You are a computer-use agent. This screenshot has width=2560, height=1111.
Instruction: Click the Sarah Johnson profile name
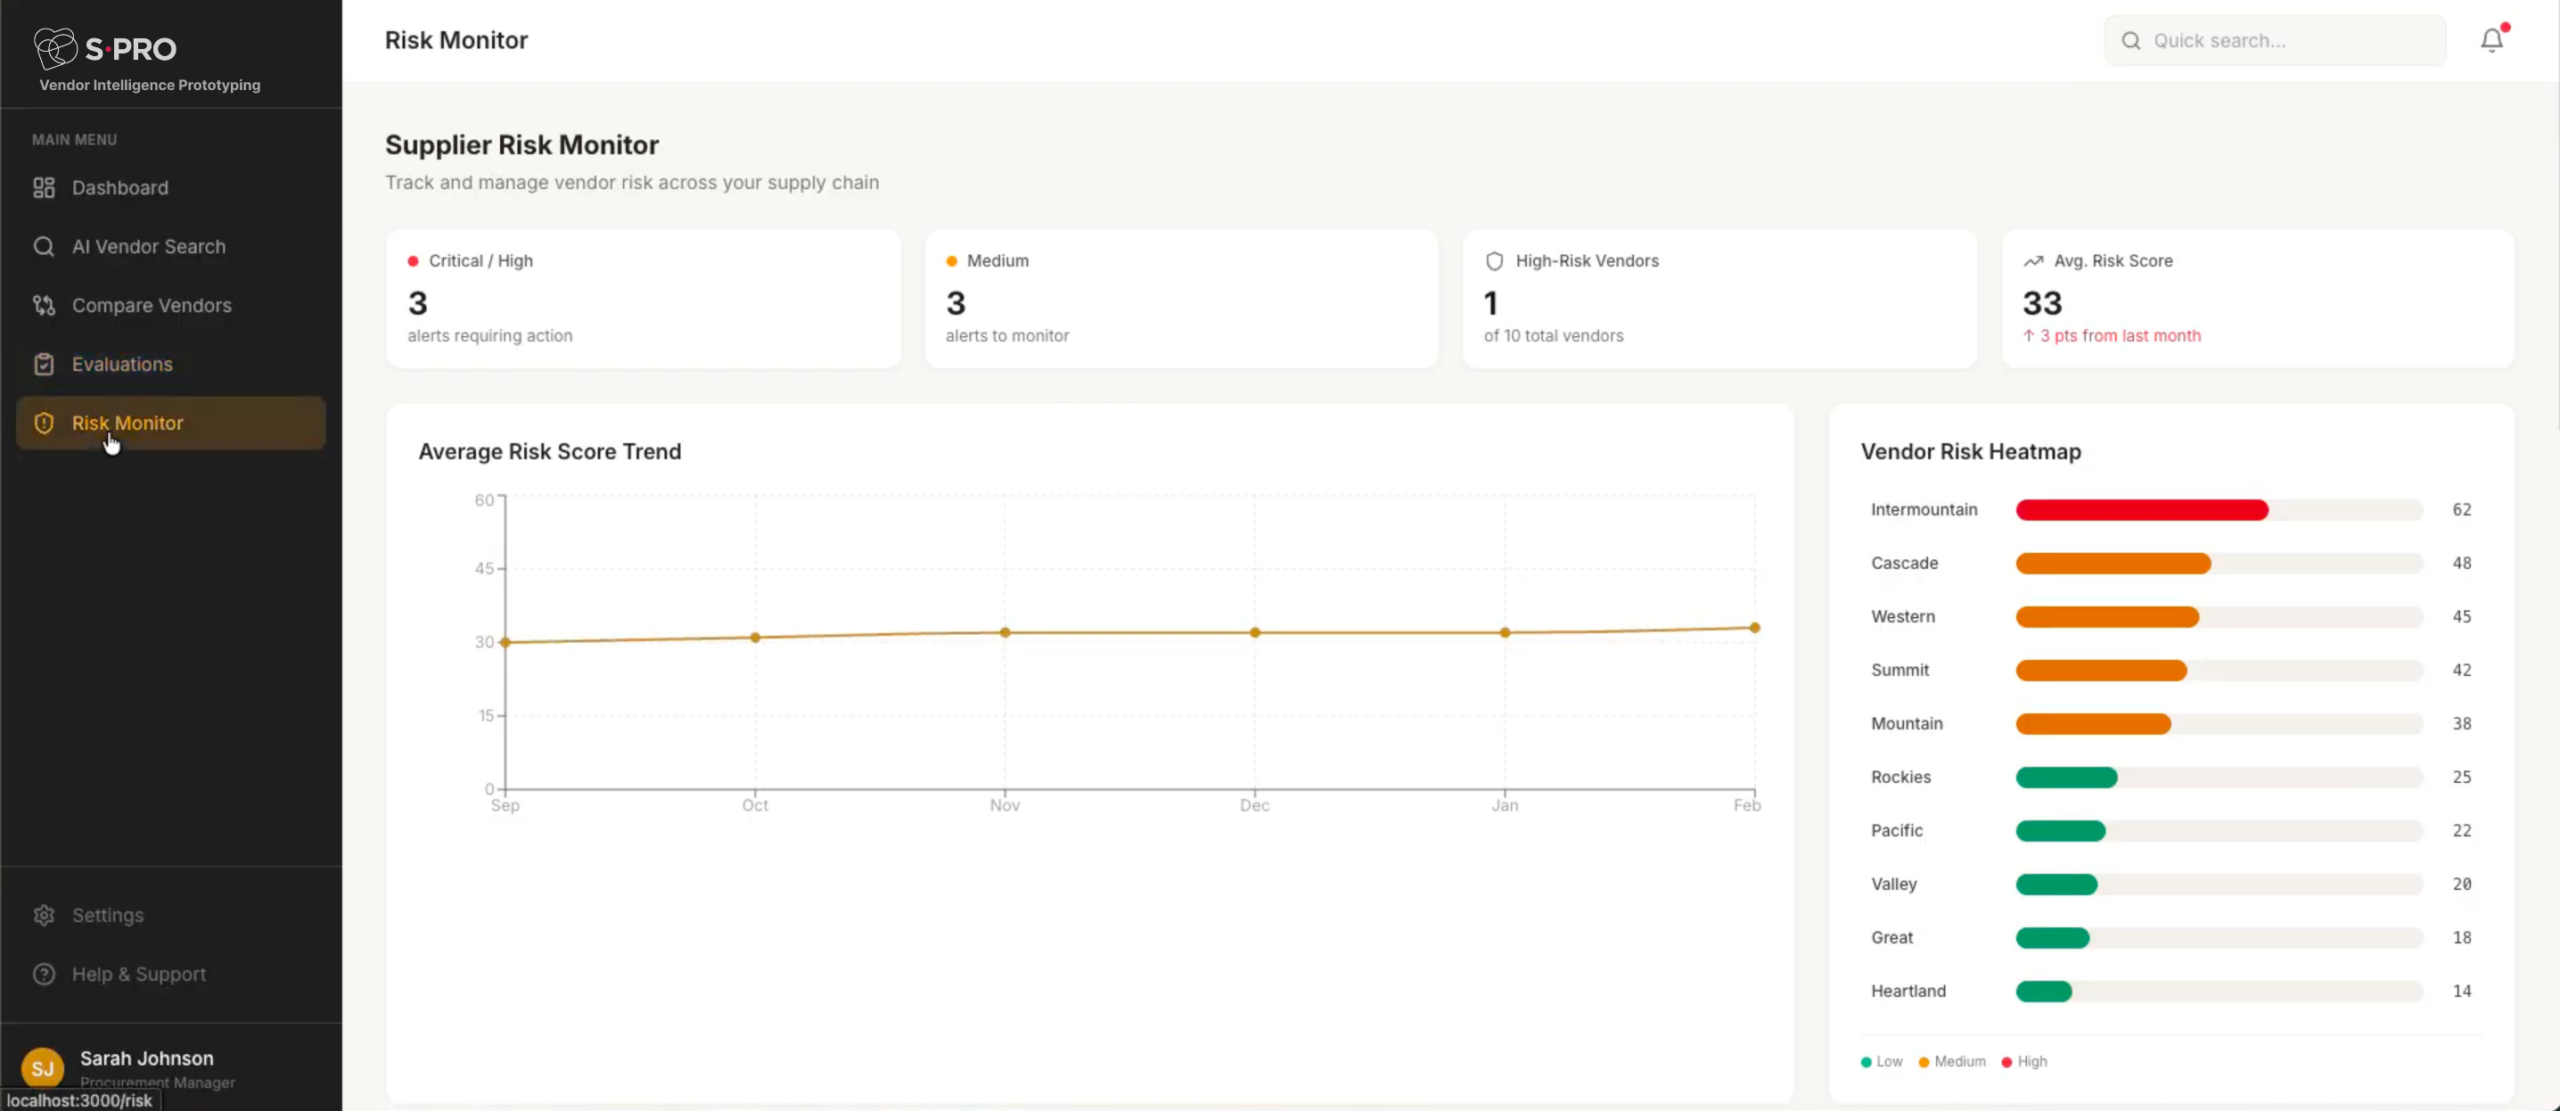147,1058
